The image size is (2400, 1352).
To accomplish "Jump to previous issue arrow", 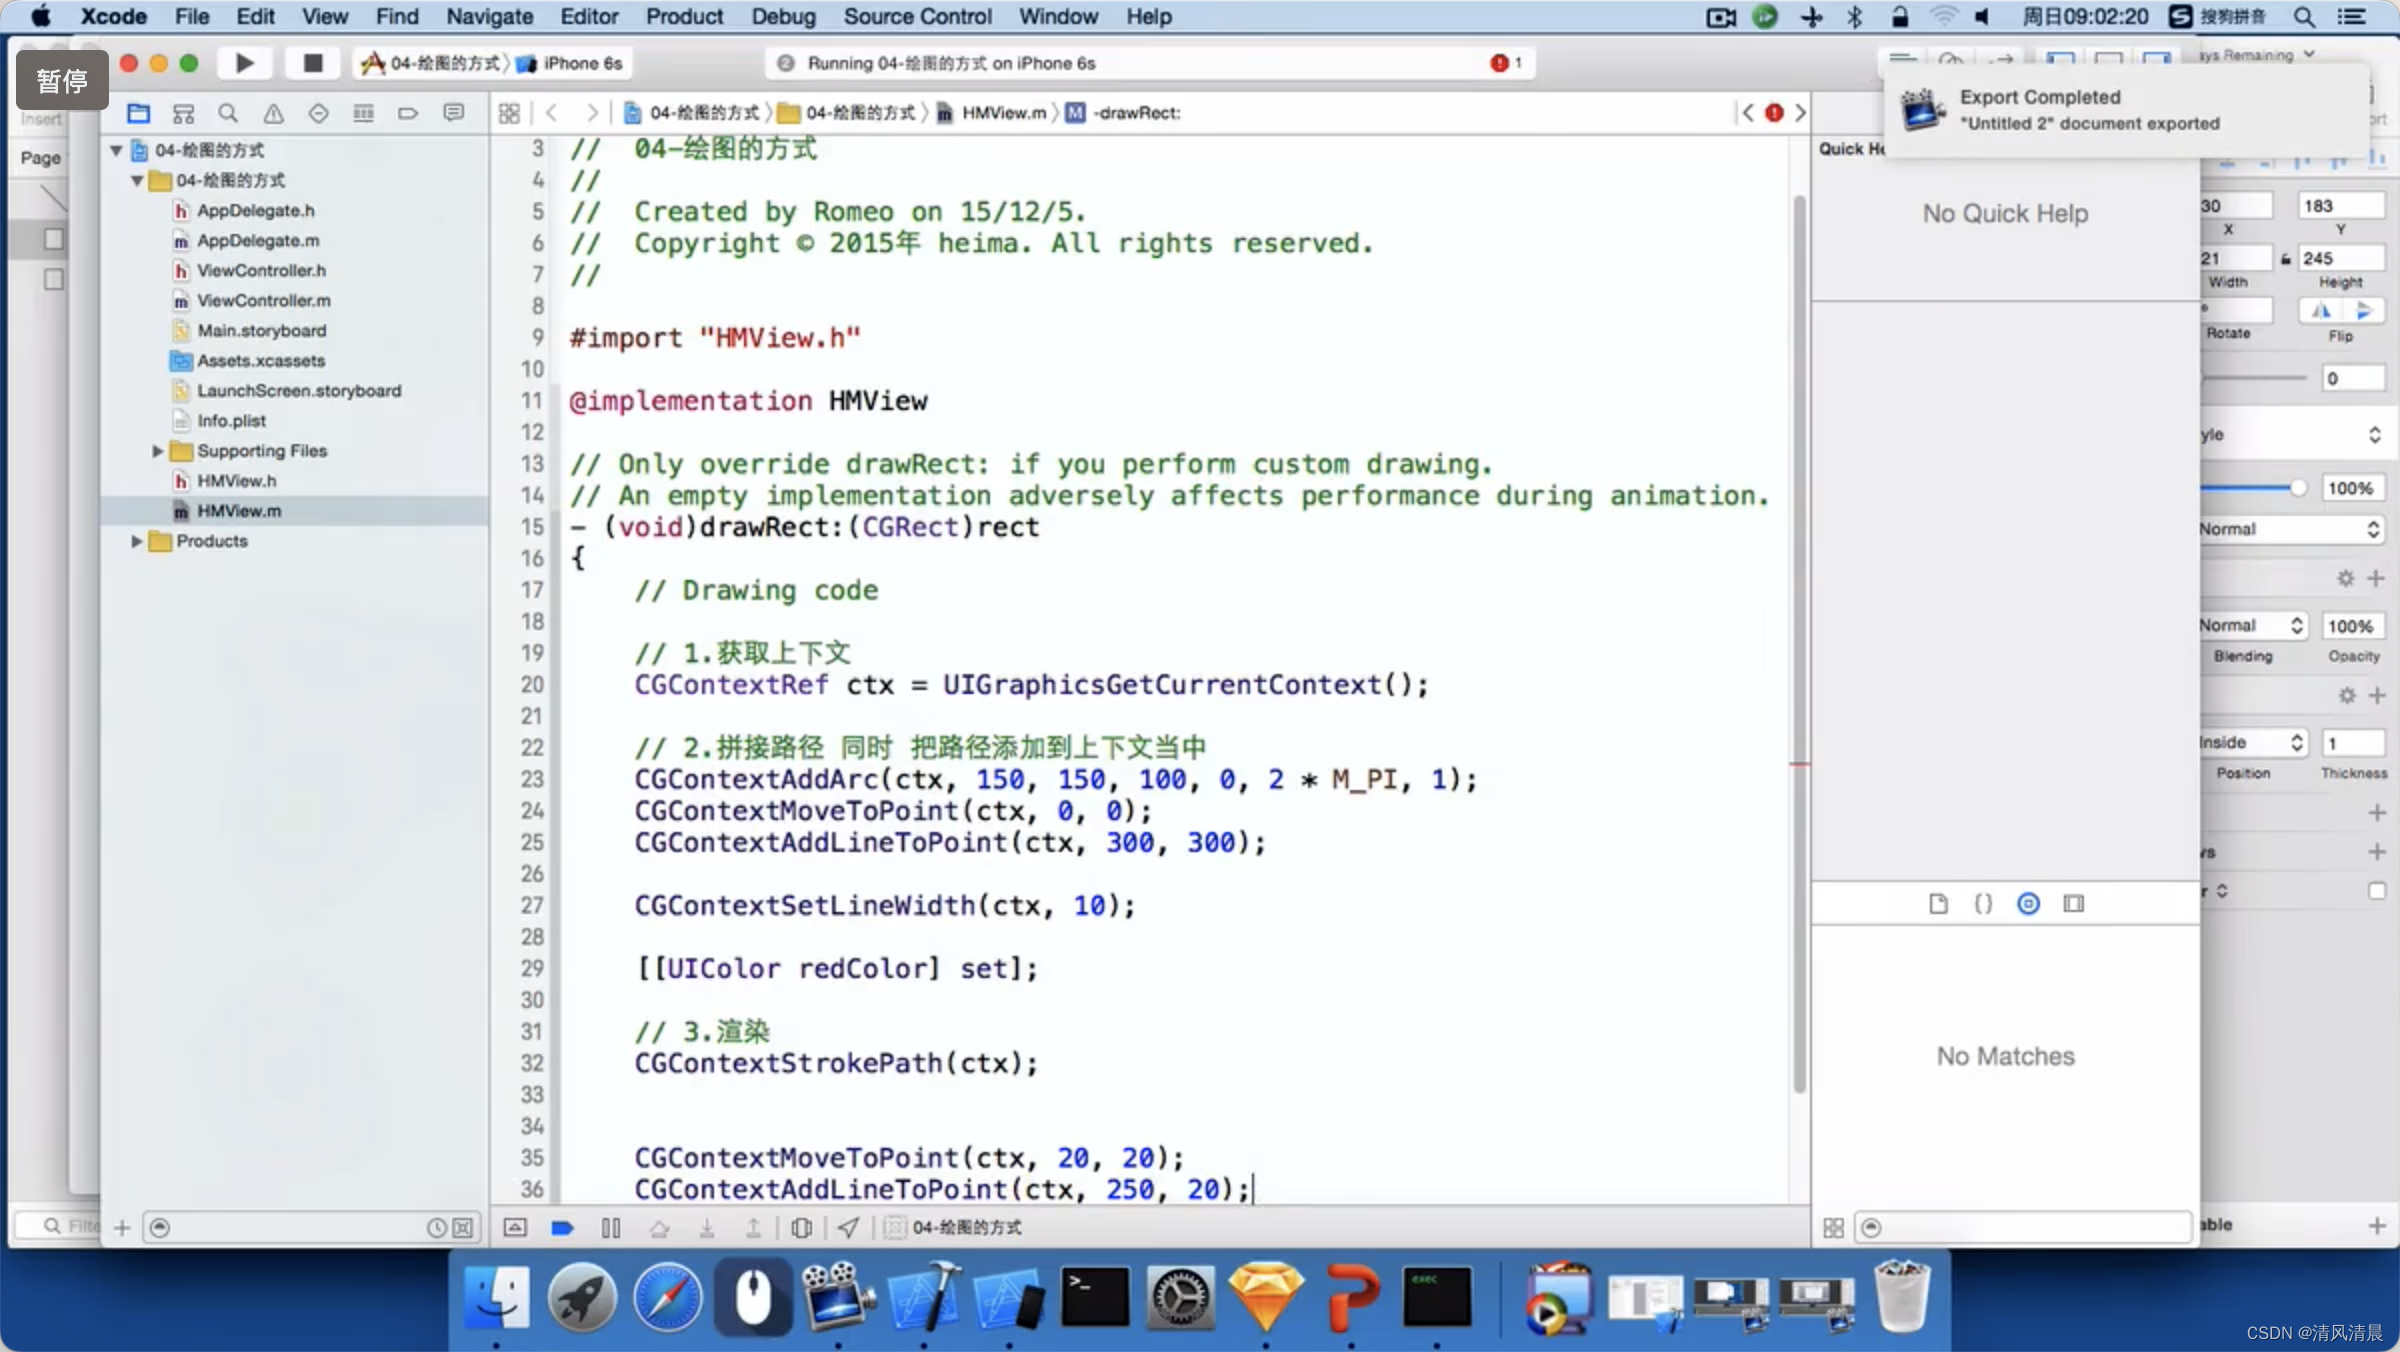I will pyautogui.click(x=1747, y=113).
